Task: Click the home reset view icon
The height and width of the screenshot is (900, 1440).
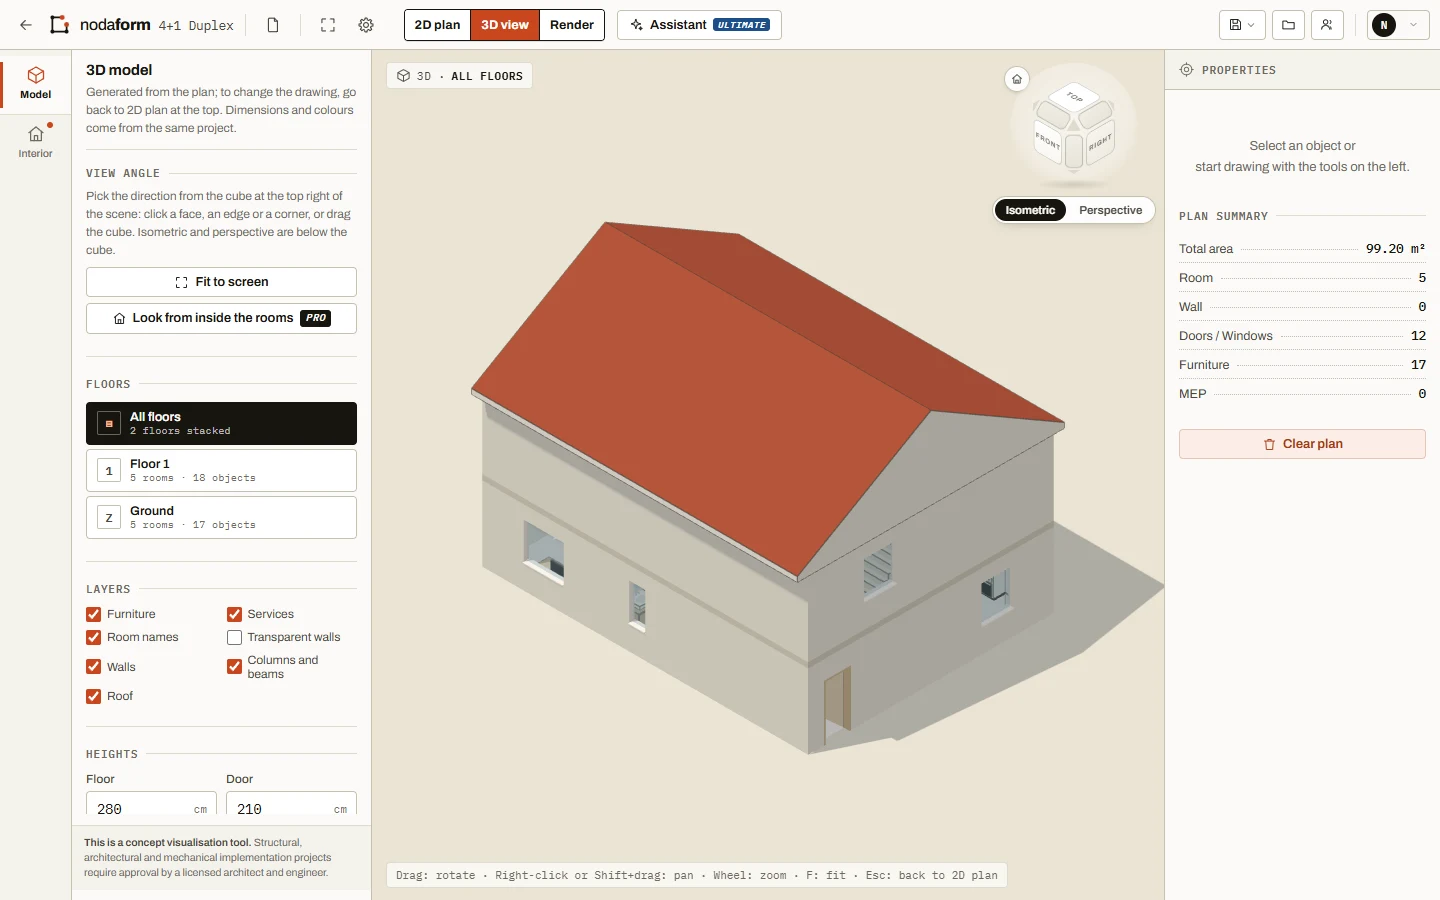Action: coord(1017,79)
